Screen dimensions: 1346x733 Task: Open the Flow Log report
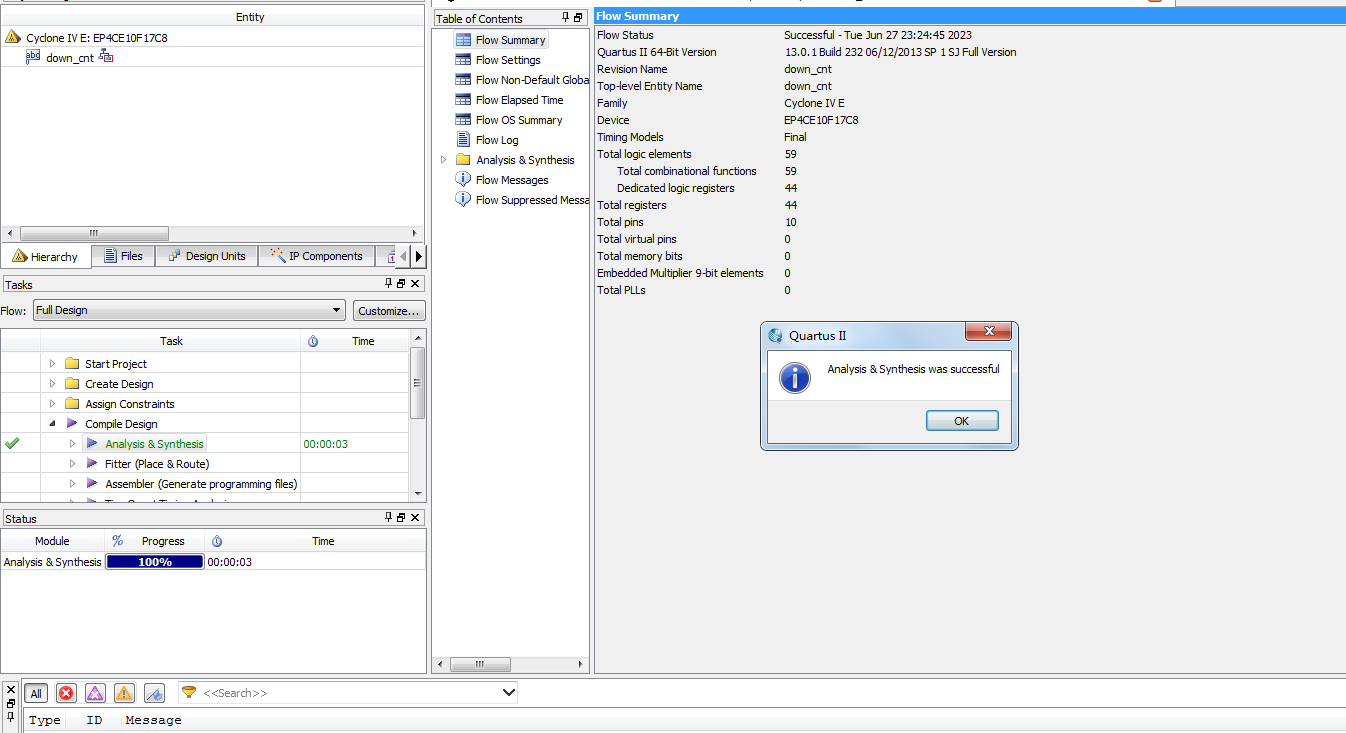click(497, 140)
